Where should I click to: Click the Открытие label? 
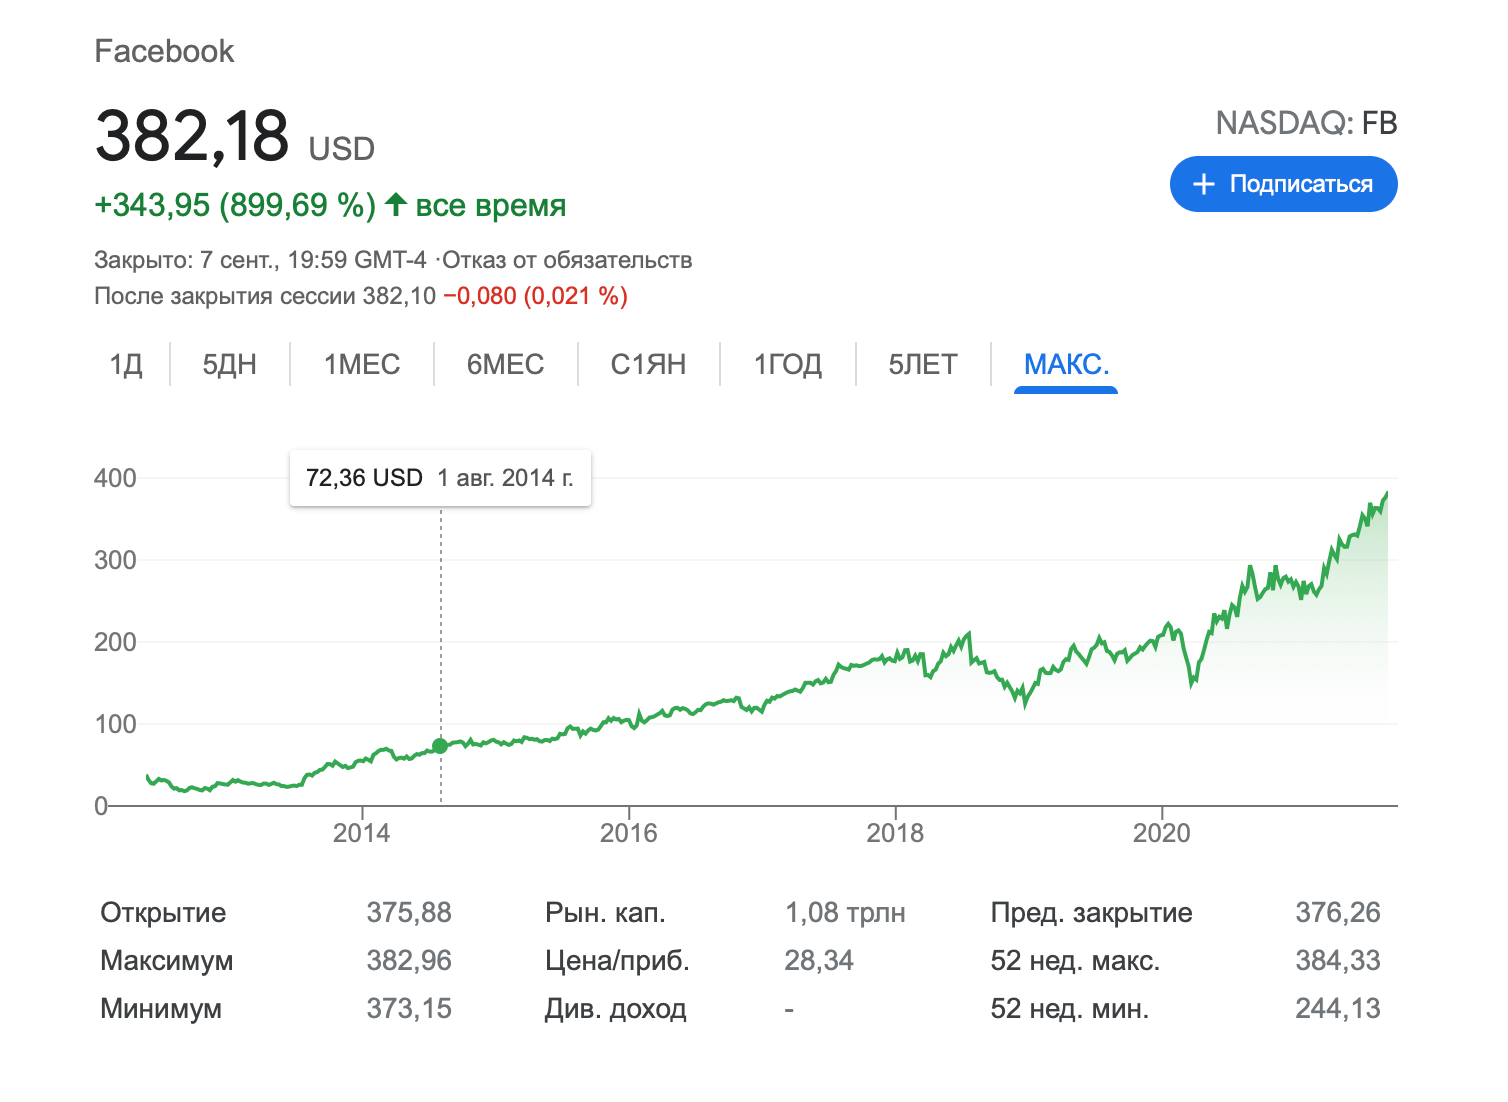(163, 912)
